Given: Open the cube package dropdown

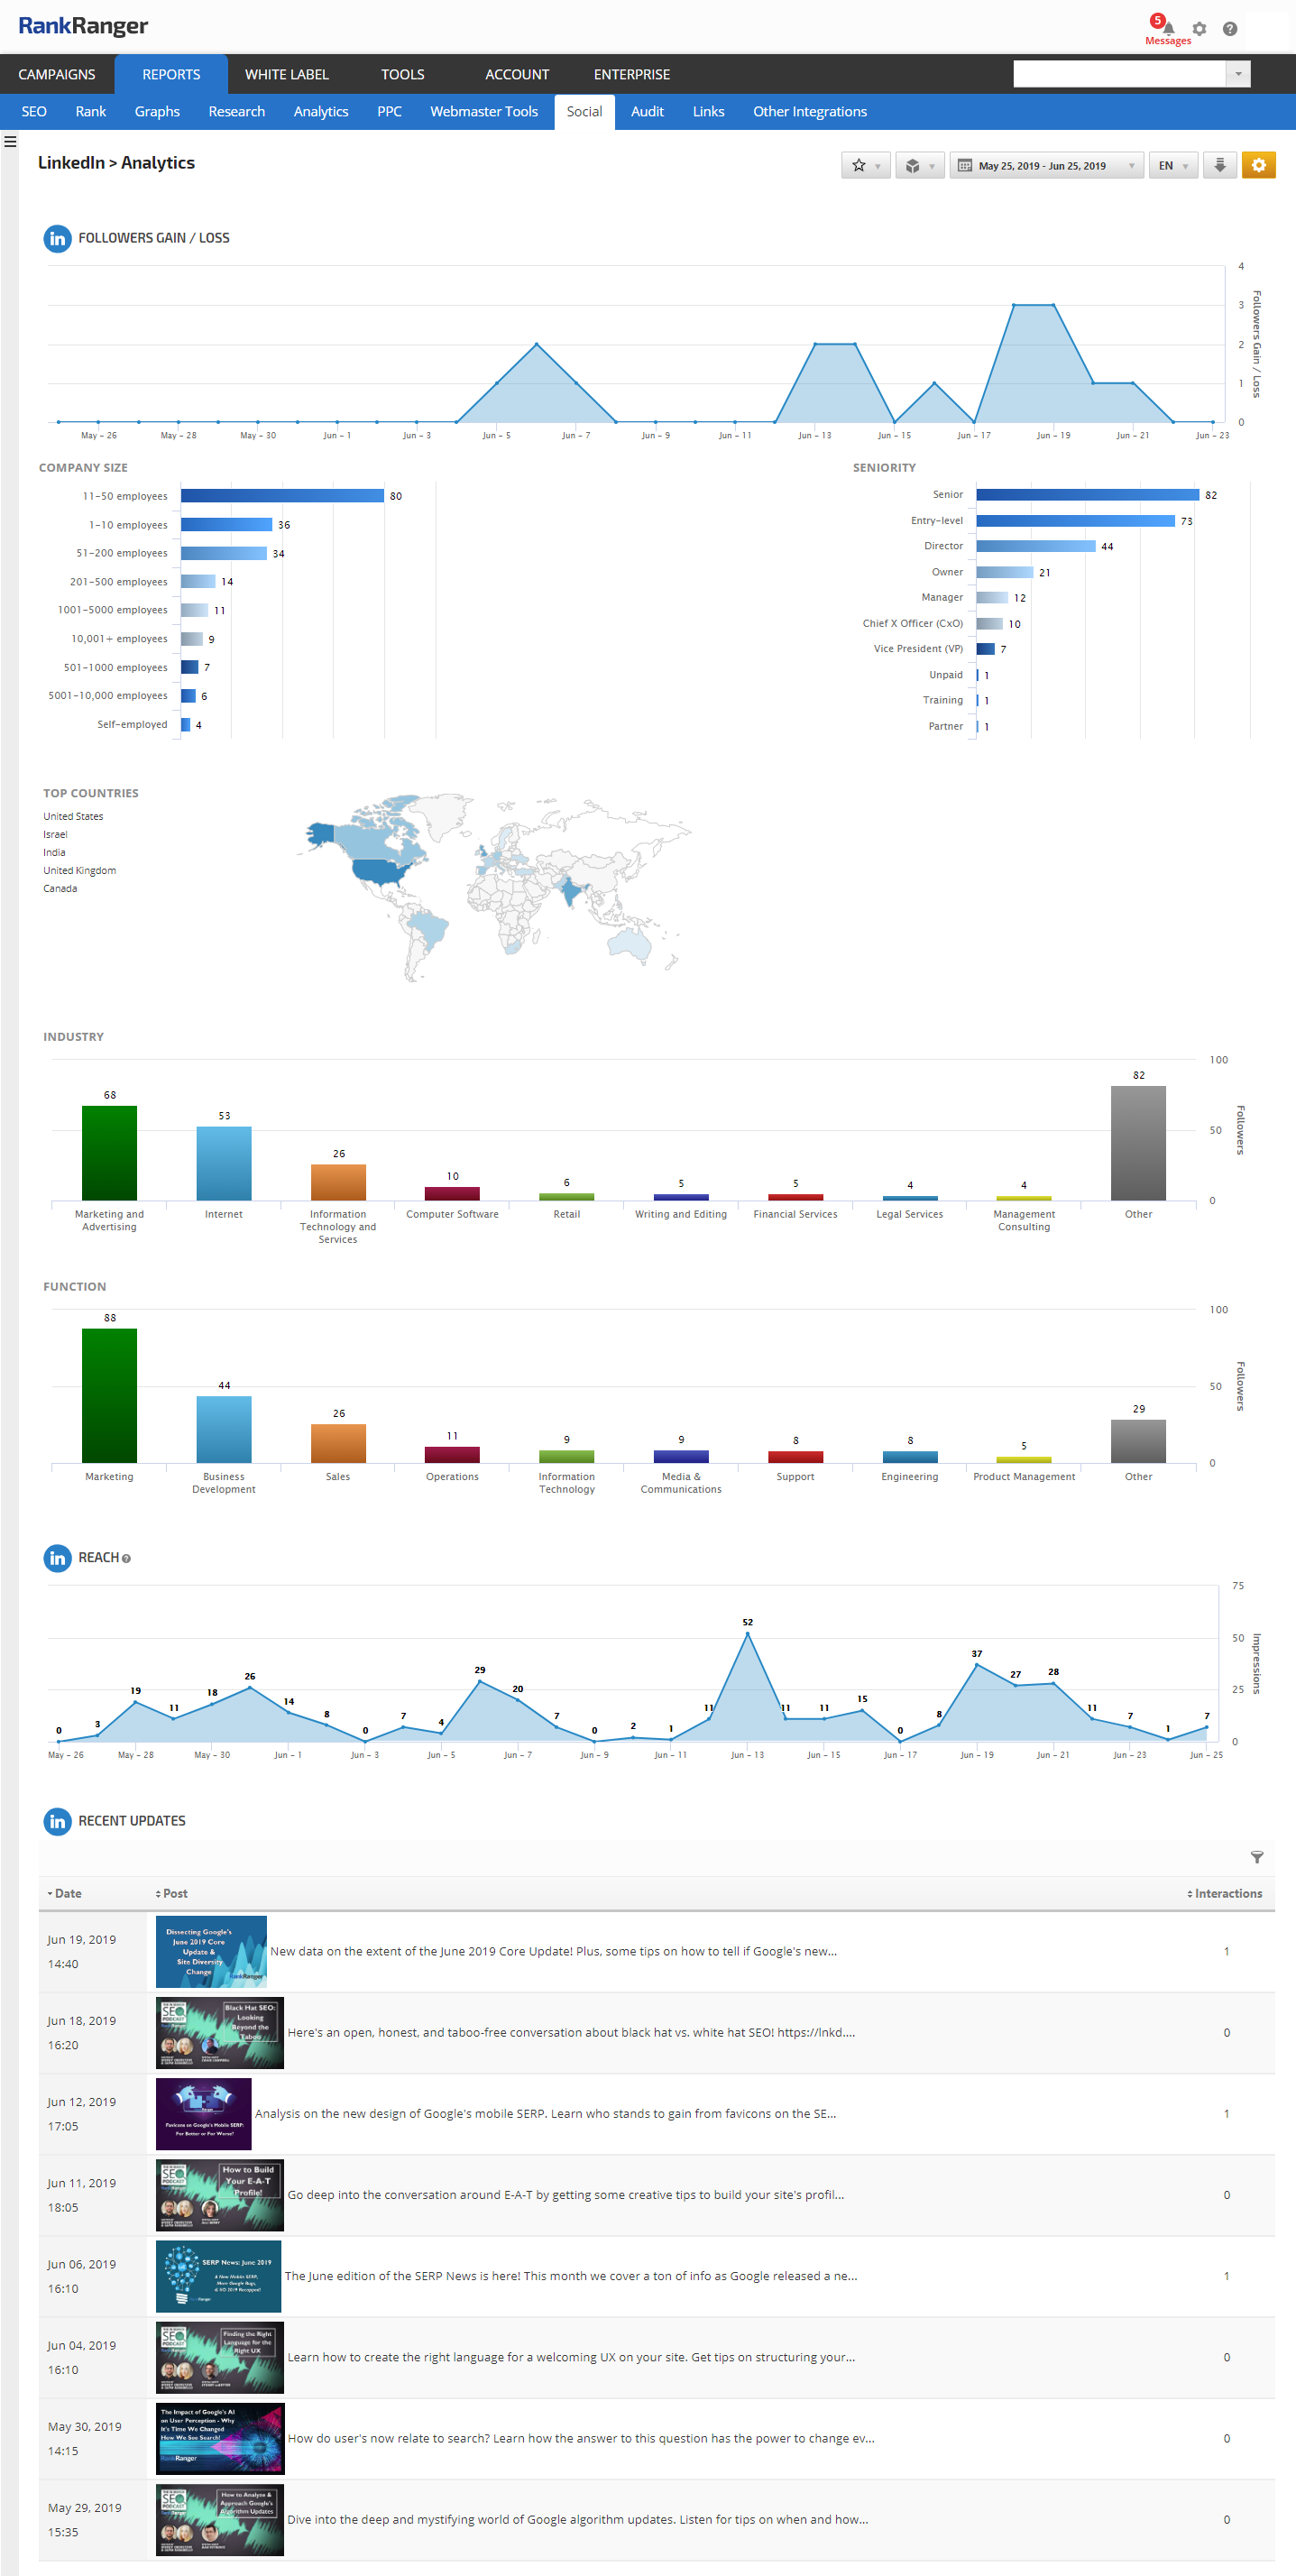Looking at the screenshot, I should (919, 165).
